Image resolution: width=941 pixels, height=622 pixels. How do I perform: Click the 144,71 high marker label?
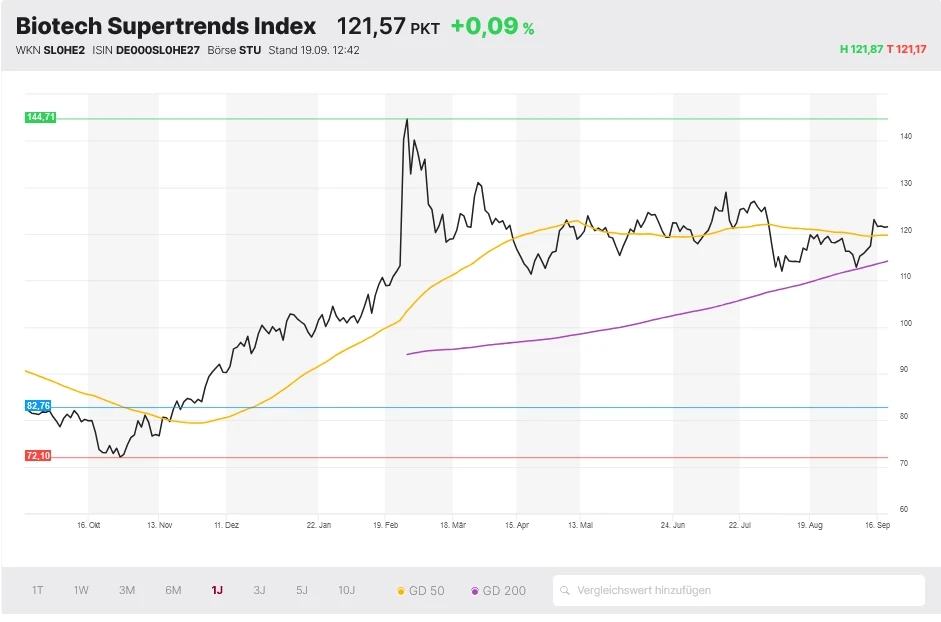(x=41, y=117)
